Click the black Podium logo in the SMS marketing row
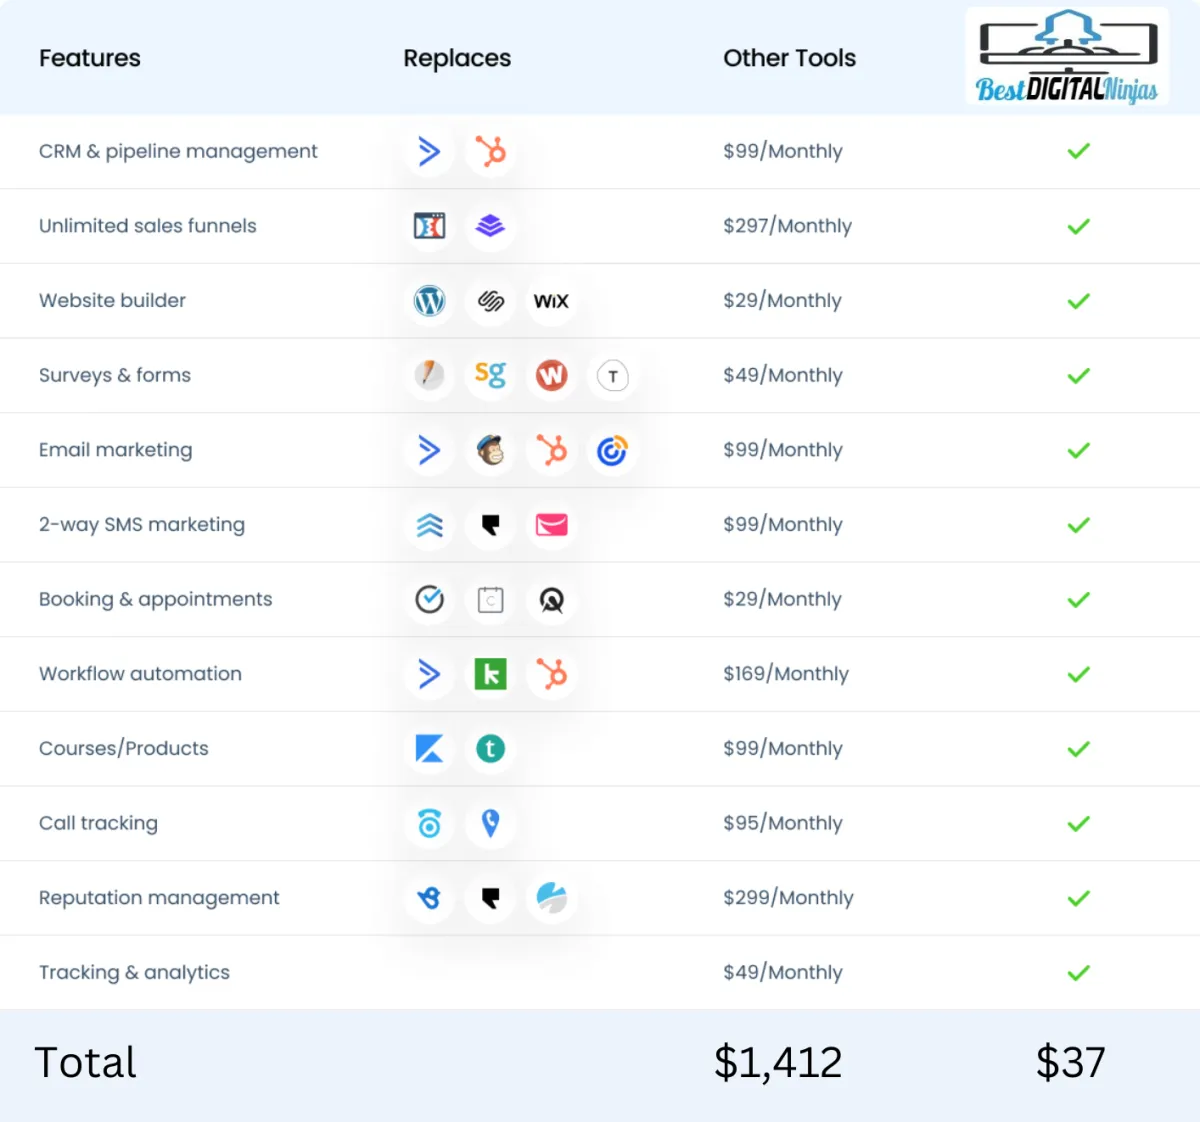1200x1122 pixels. 490,525
